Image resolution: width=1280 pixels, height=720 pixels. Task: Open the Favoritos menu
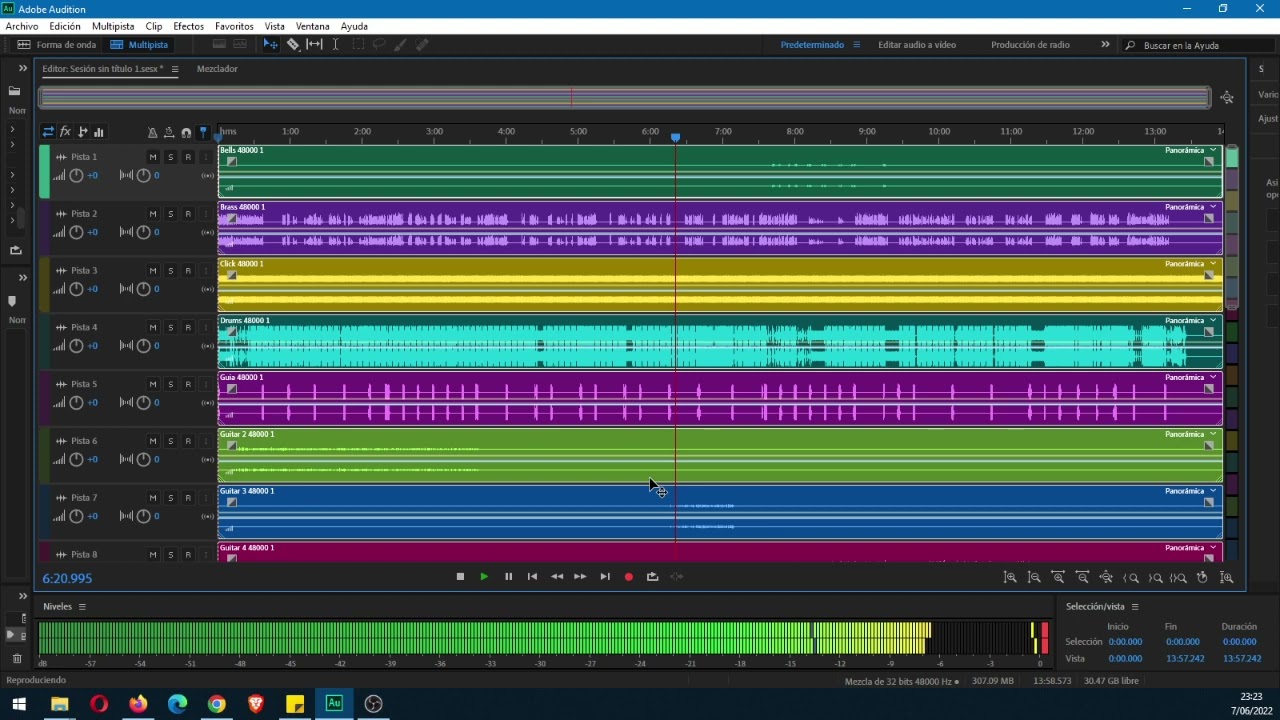234,26
